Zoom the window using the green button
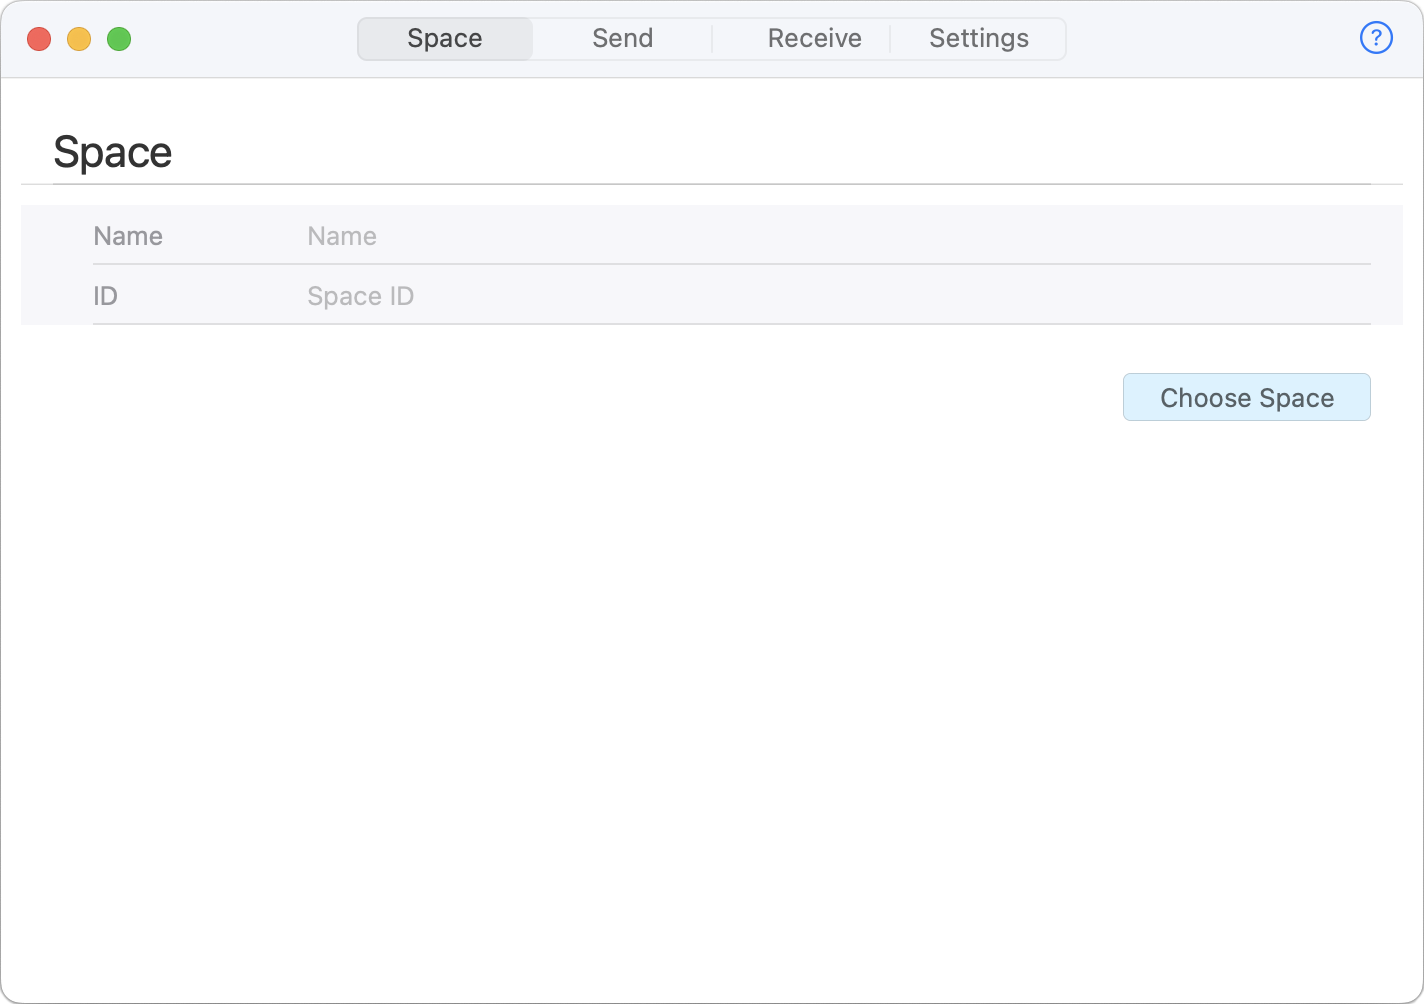 coord(119,39)
